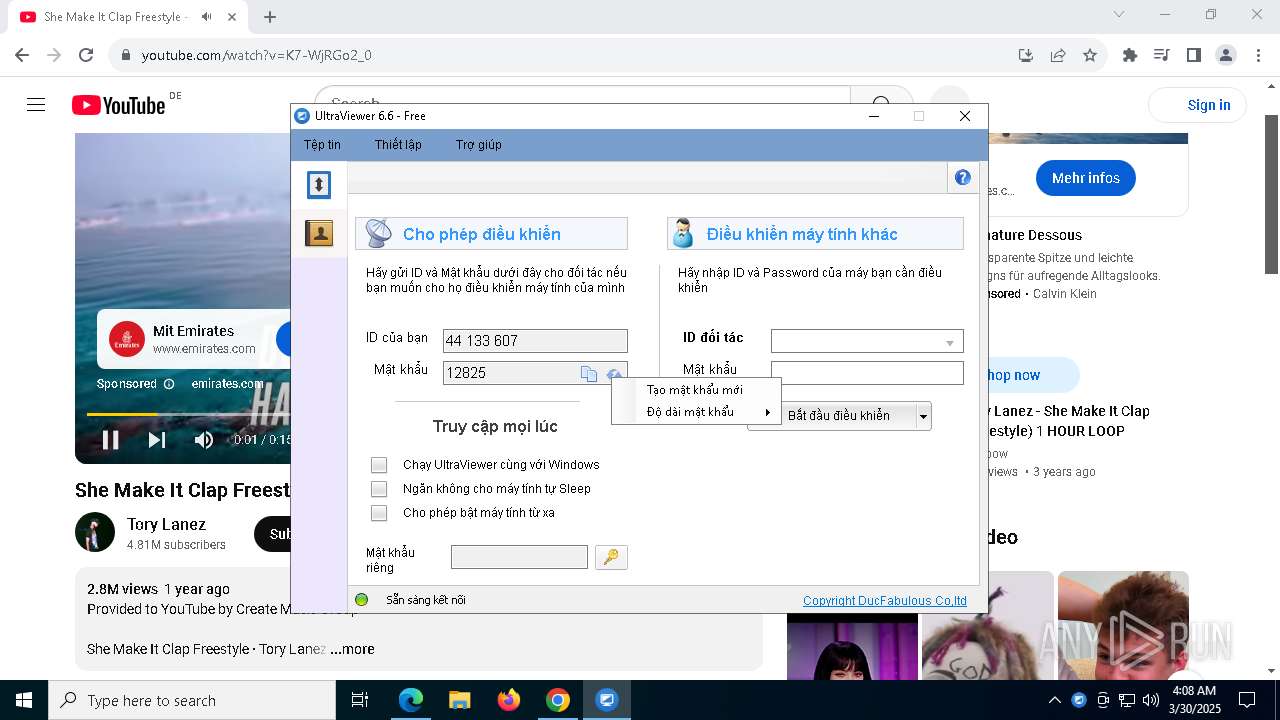Launch Microsoft Edge from the taskbar
The width and height of the screenshot is (1280, 720).
(411, 700)
